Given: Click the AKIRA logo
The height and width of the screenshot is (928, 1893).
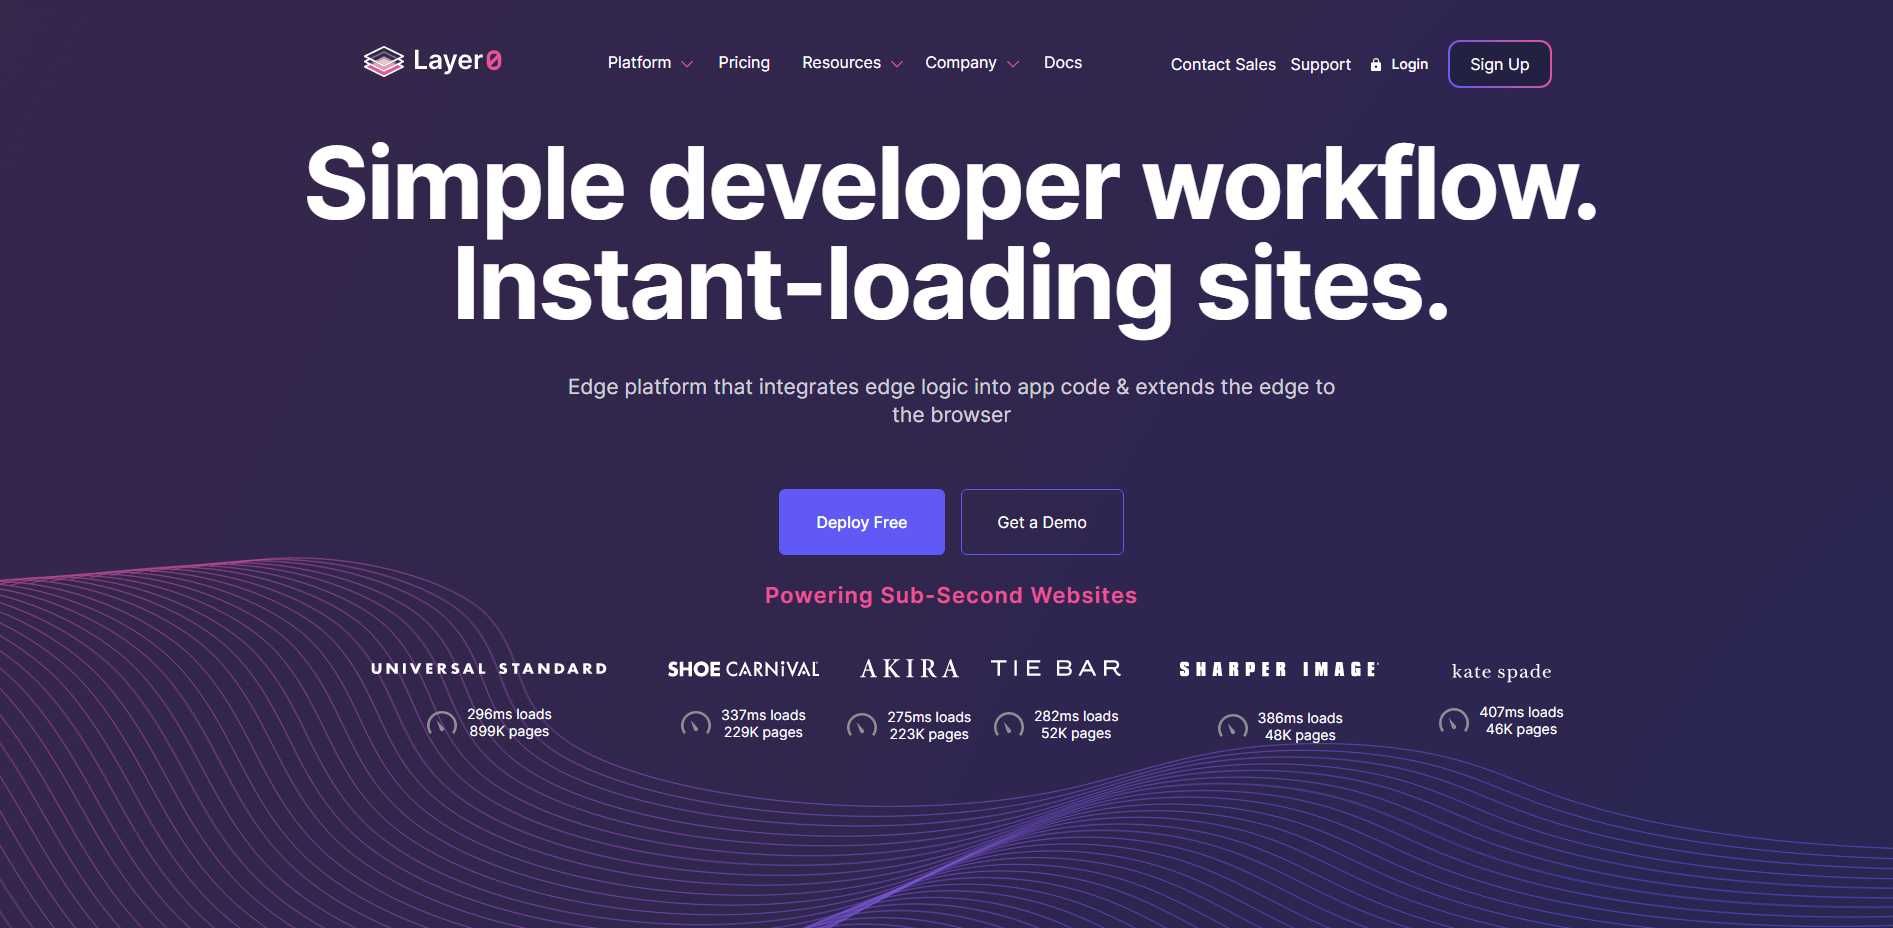Looking at the screenshot, I should click(910, 669).
